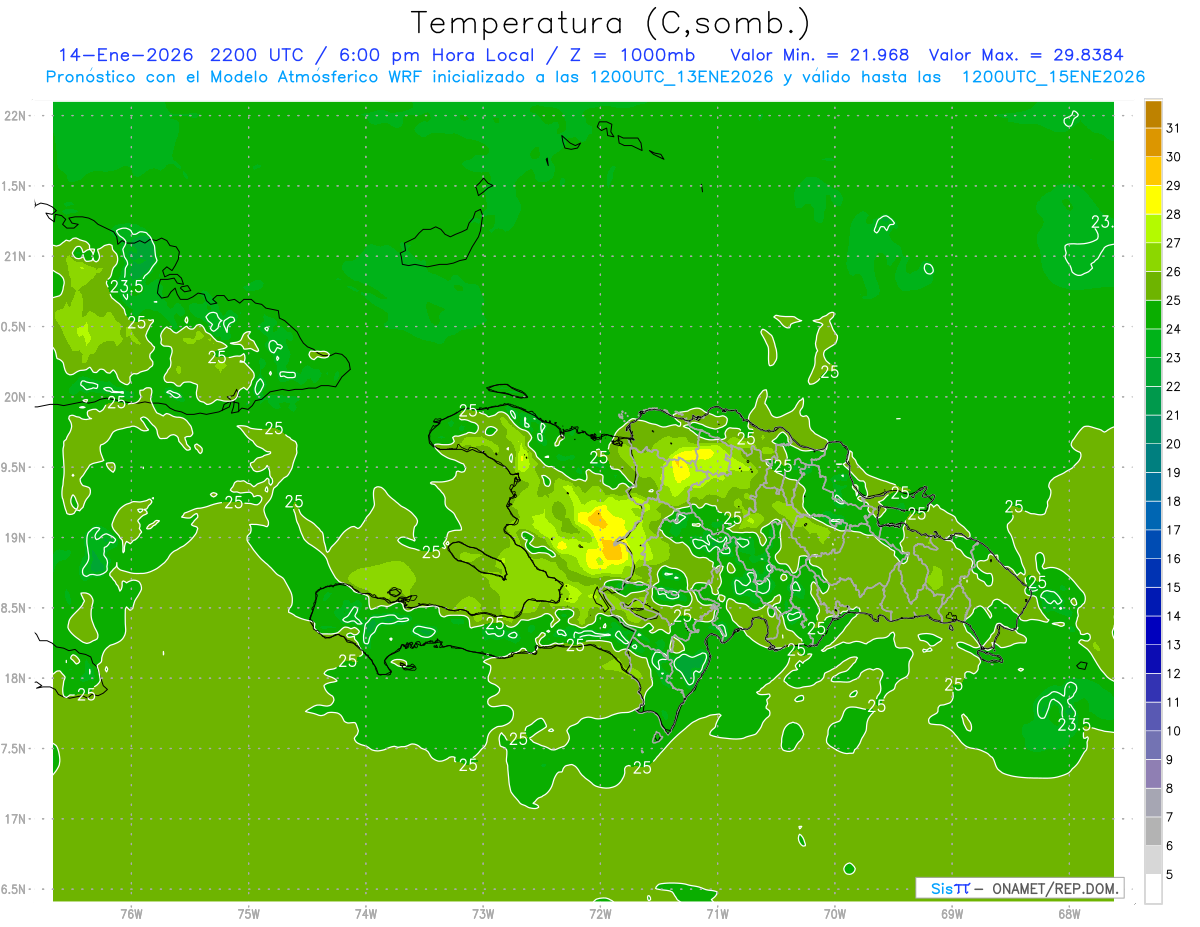The image size is (1200, 927).
Task: Click the "1200UTC_15ENE2026" valid-until time
Action: (x=1053, y=77)
